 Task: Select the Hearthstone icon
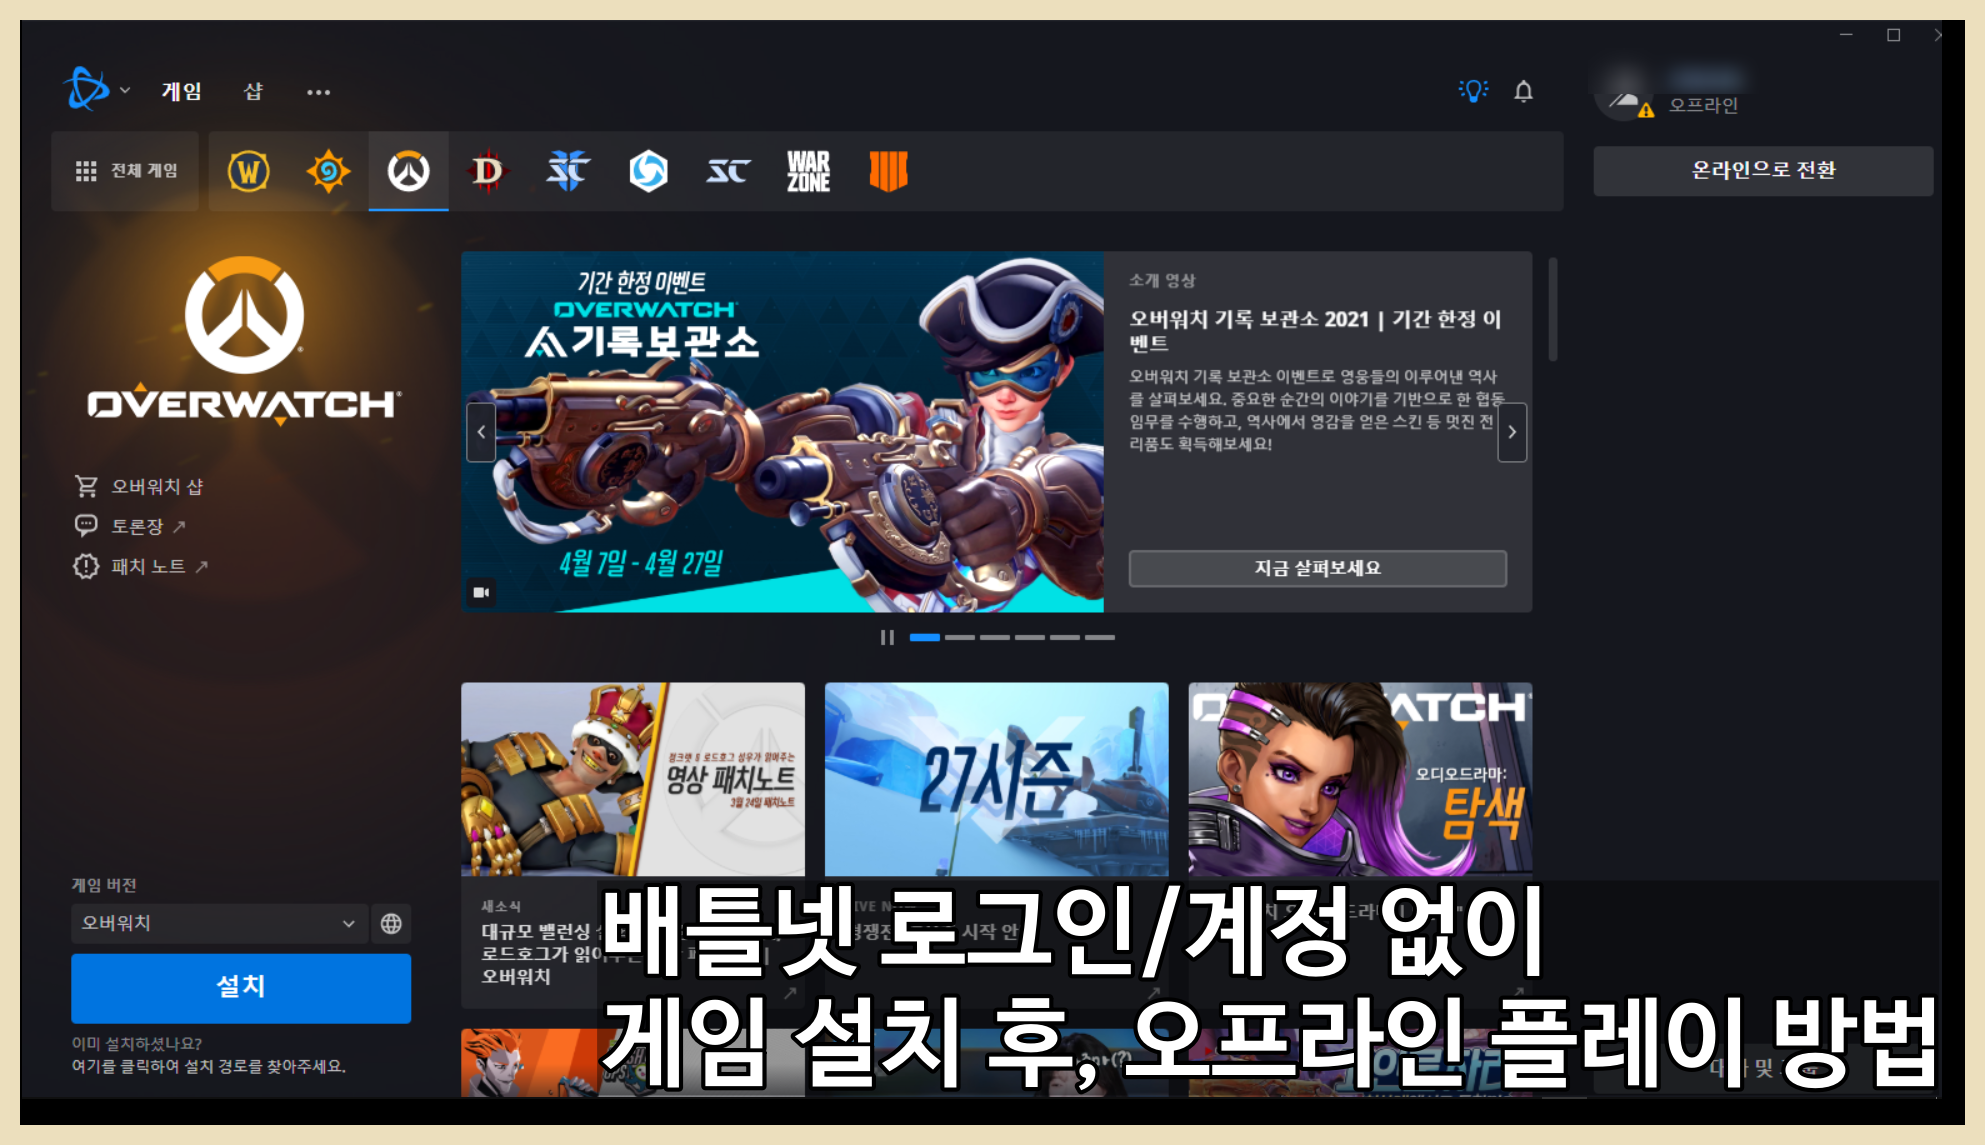328,171
